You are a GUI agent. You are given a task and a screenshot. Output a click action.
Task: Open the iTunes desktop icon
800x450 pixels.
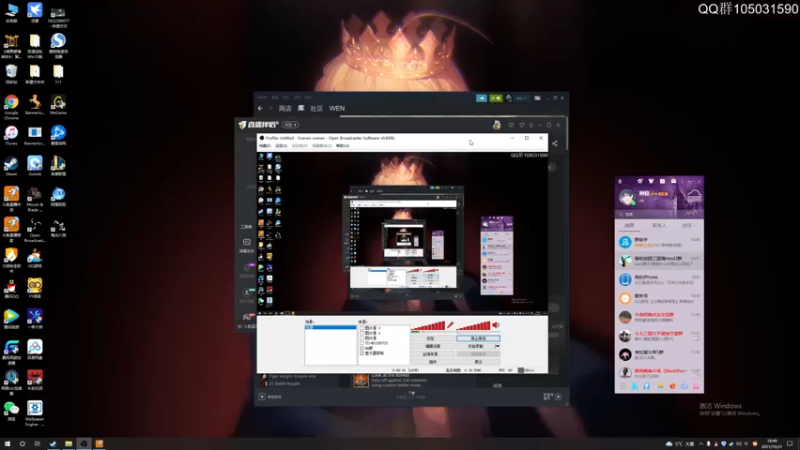tap(11, 136)
